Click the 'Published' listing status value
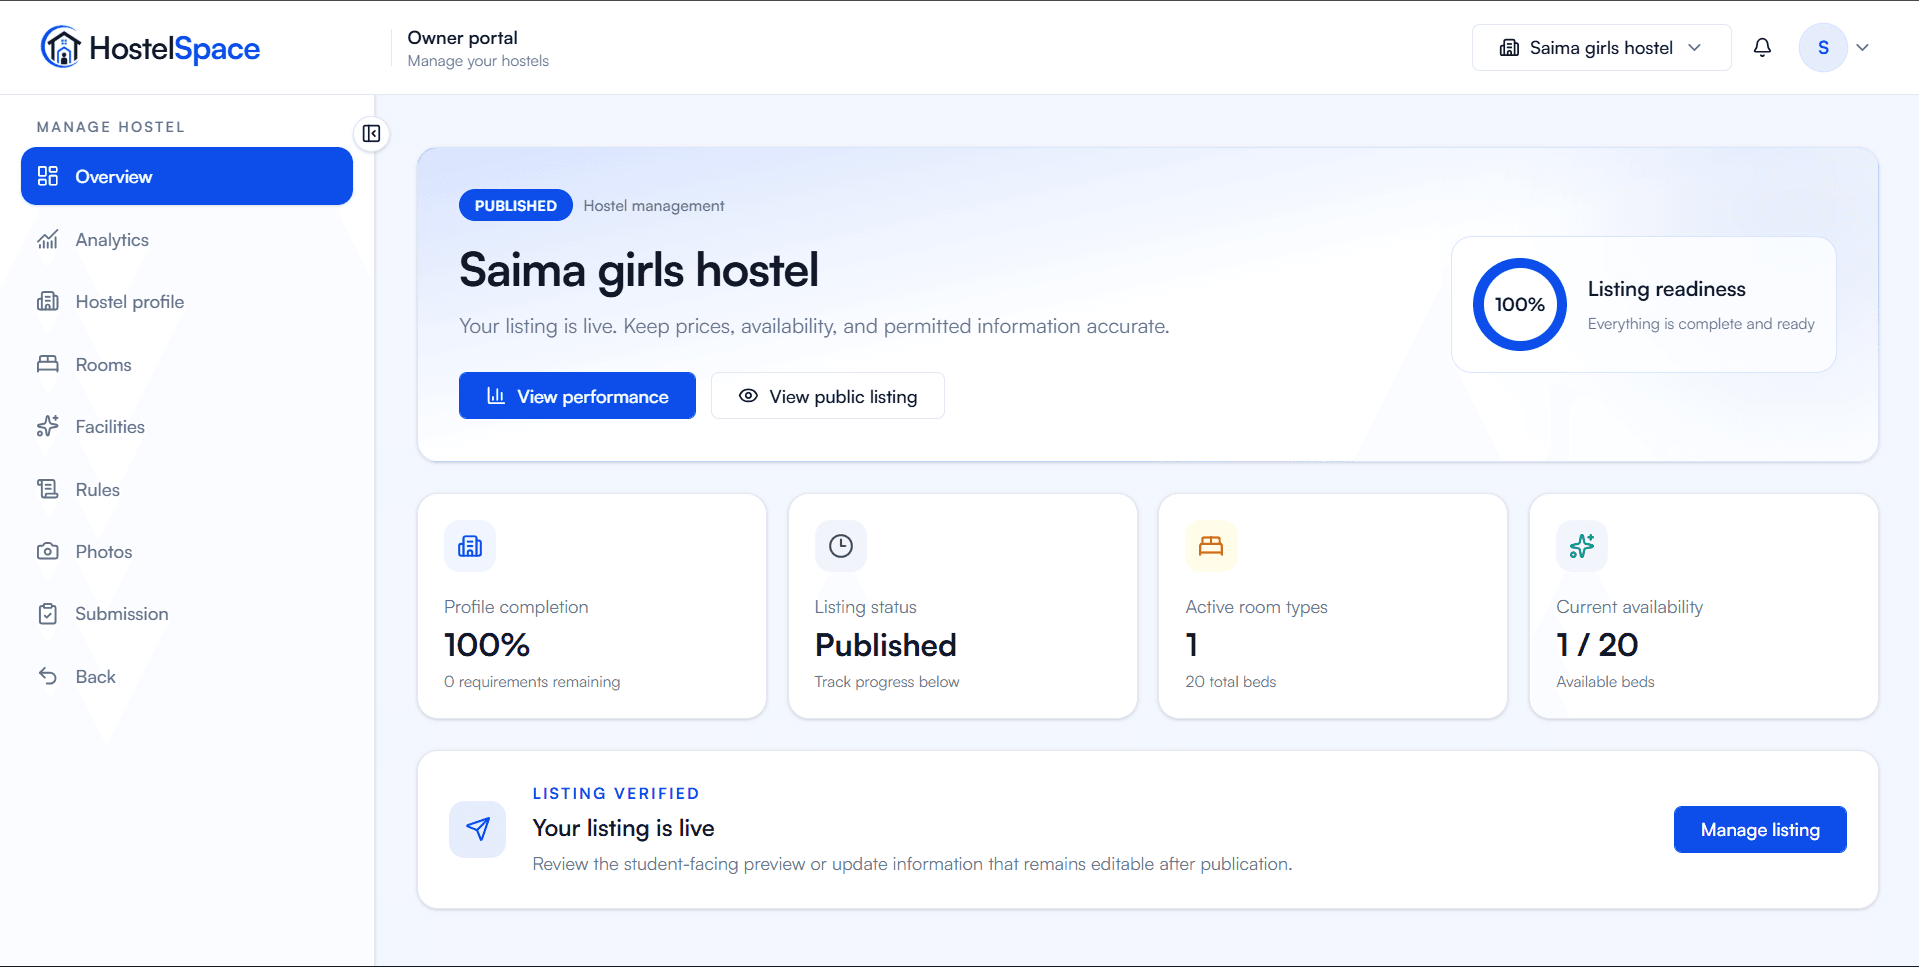 (x=886, y=645)
